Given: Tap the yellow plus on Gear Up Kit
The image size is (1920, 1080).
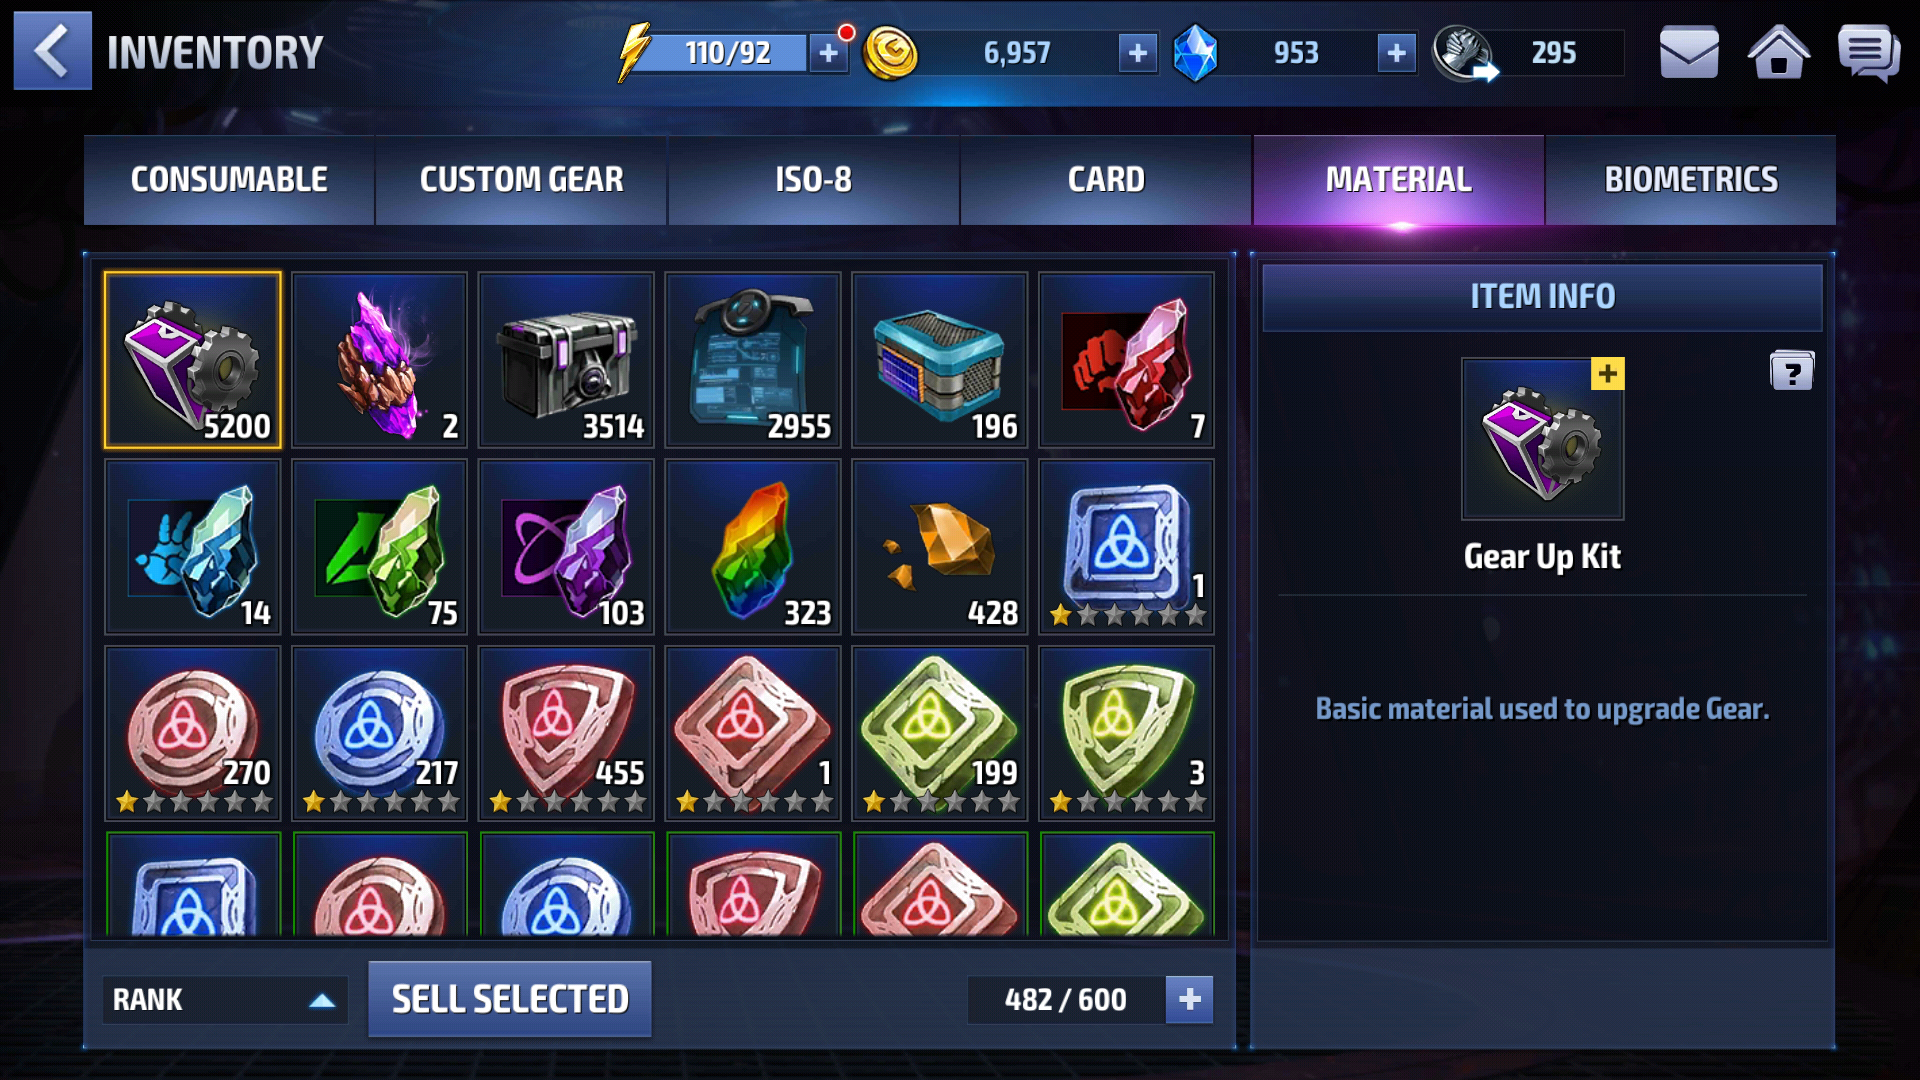Looking at the screenshot, I should click(x=1607, y=374).
